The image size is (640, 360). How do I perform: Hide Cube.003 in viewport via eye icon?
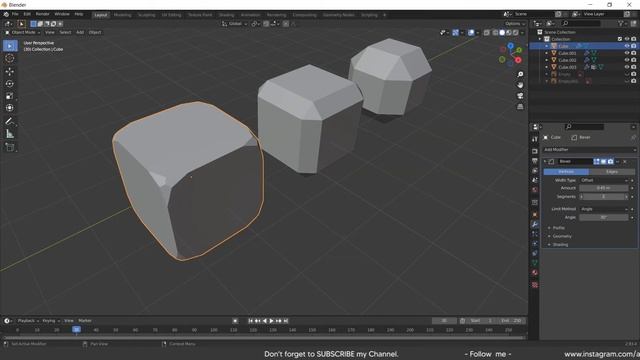(x=627, y=67)
